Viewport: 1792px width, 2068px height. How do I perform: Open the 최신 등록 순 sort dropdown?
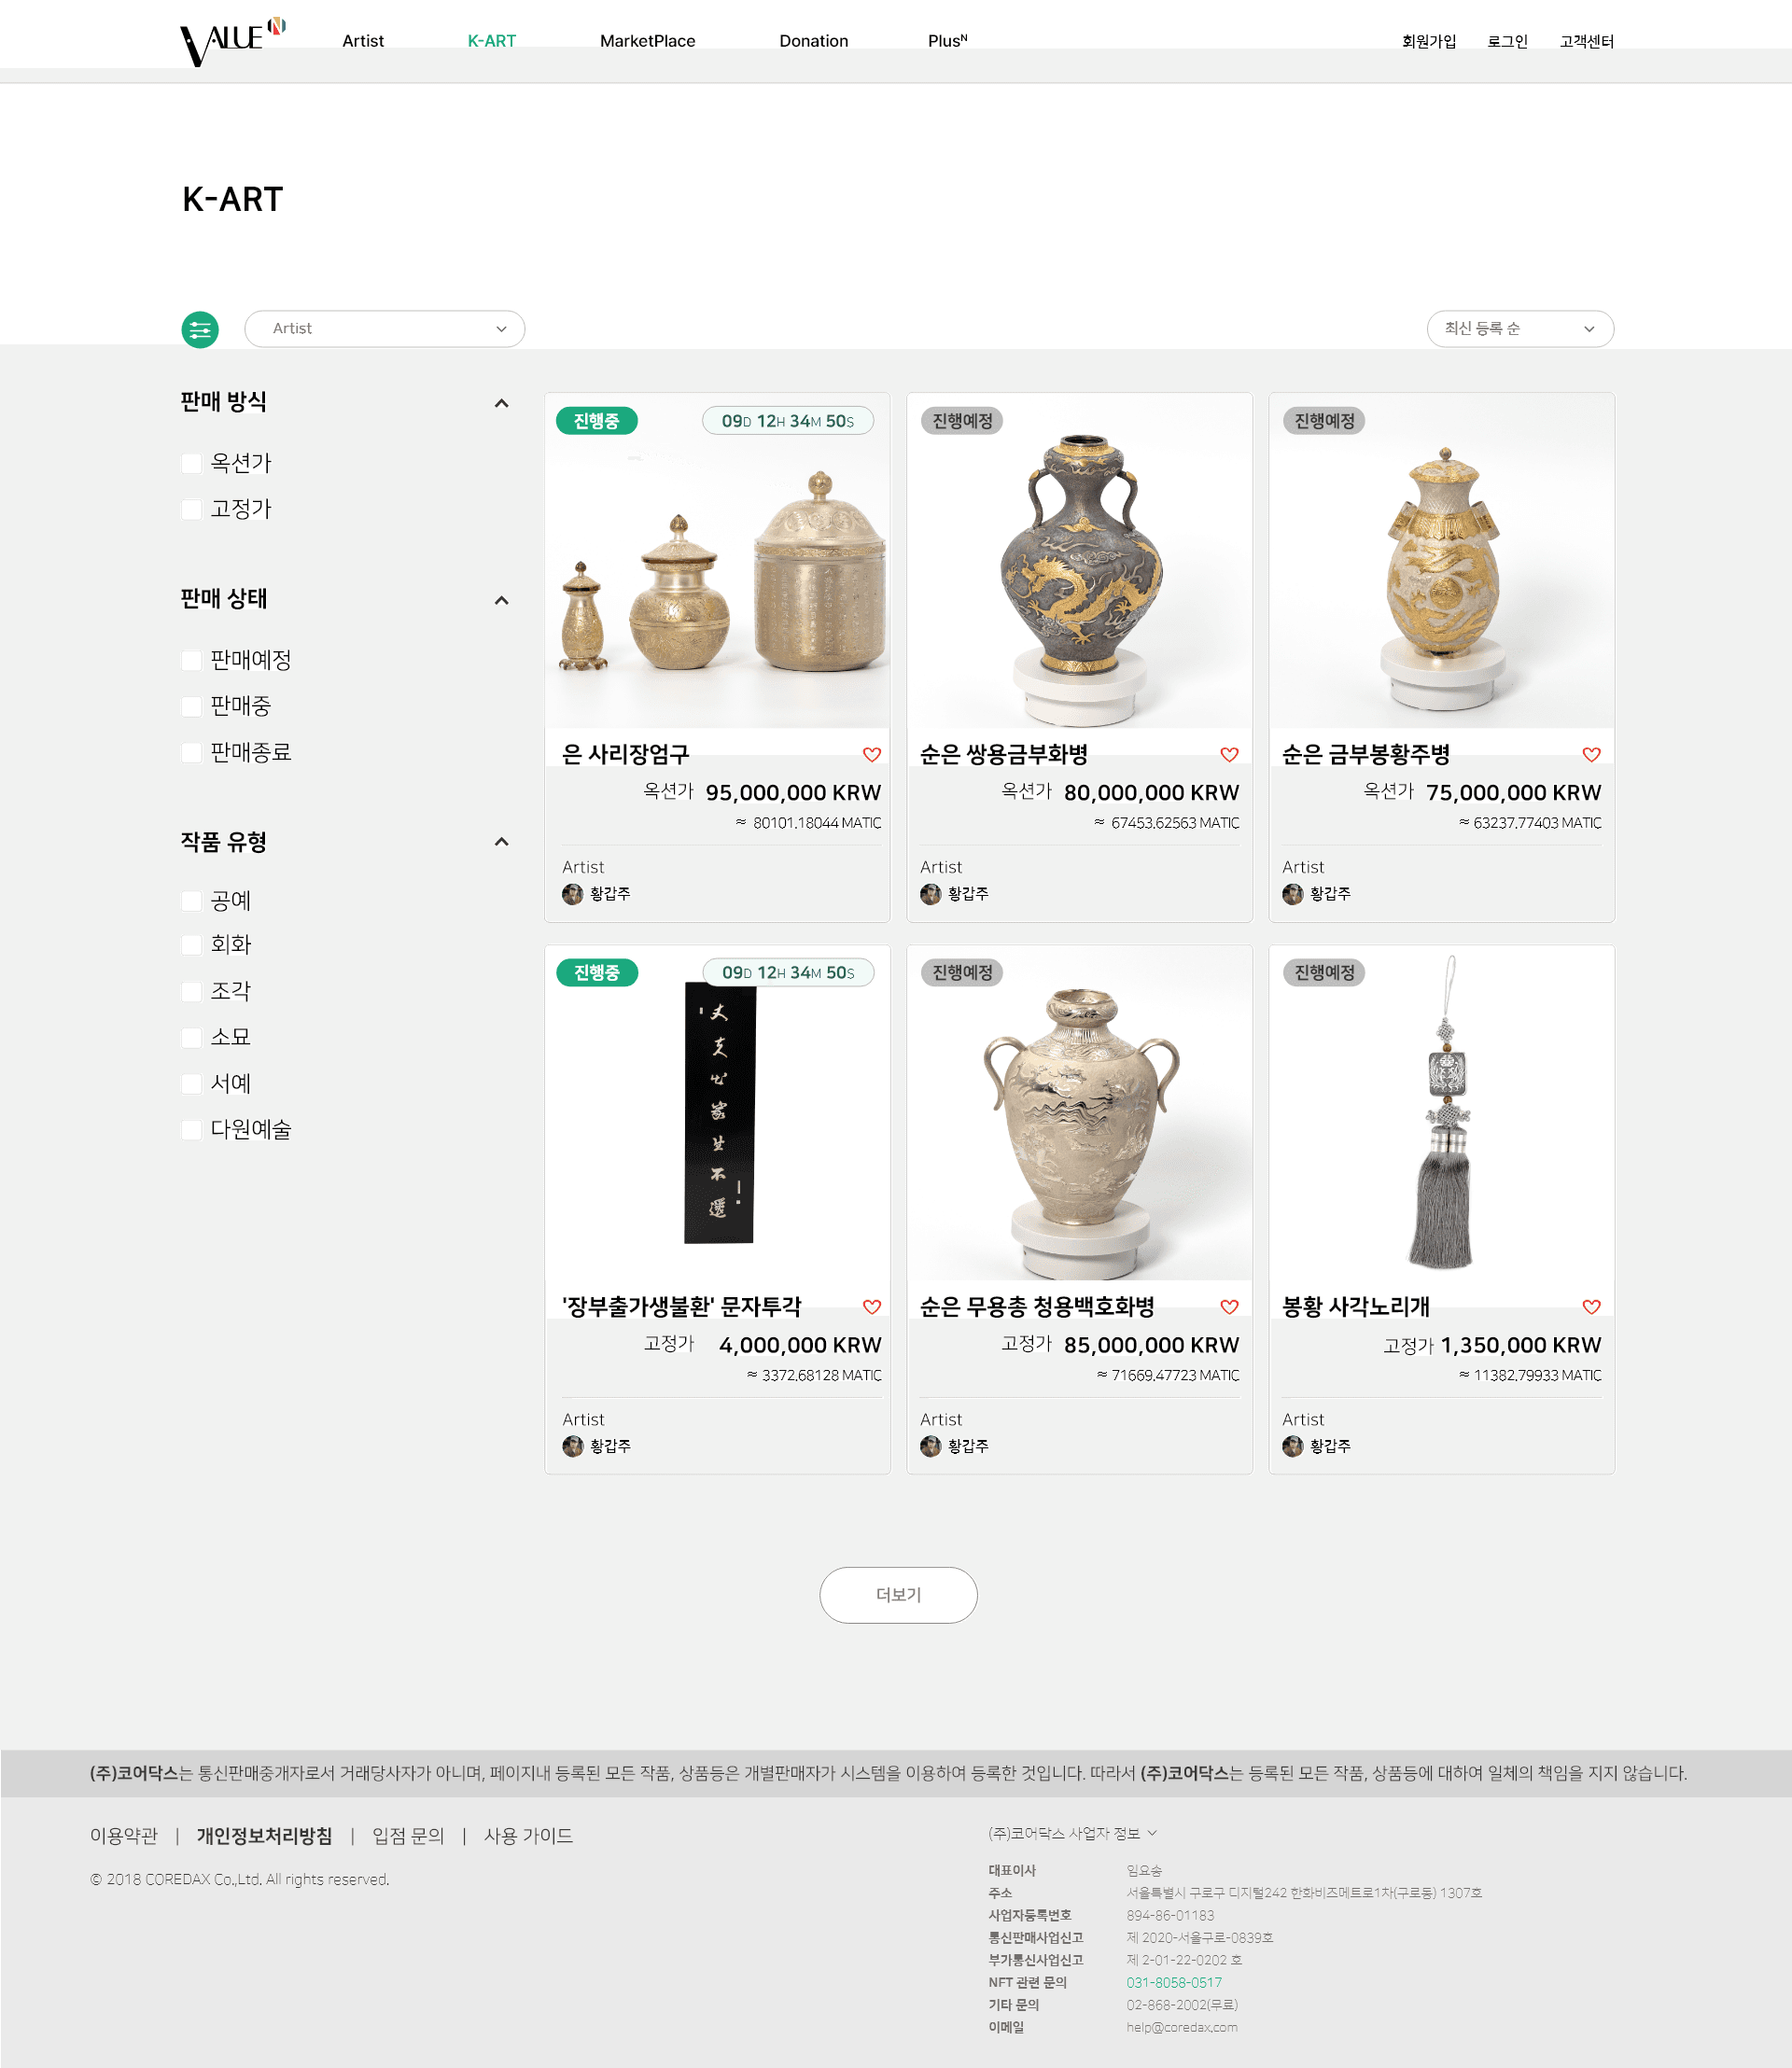(x=1520, y=329)
